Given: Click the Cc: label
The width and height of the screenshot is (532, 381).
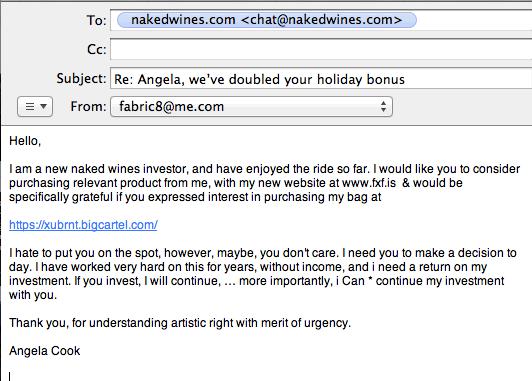Looking at the screenshot, I should tap(97, 50).
